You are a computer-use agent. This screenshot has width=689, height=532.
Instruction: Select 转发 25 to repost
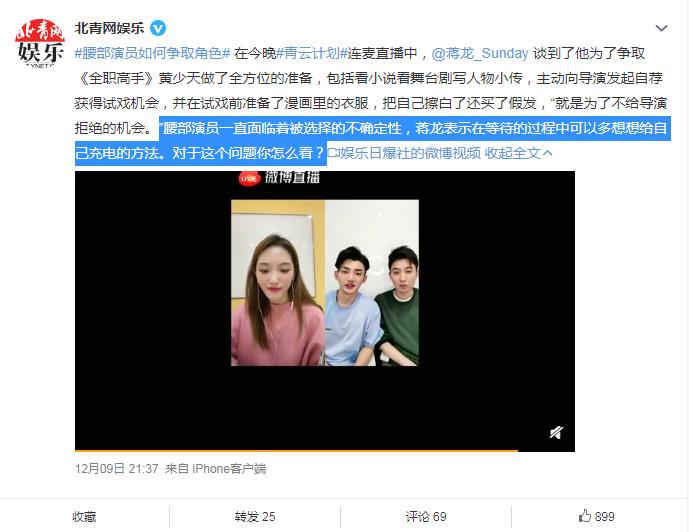255,517
